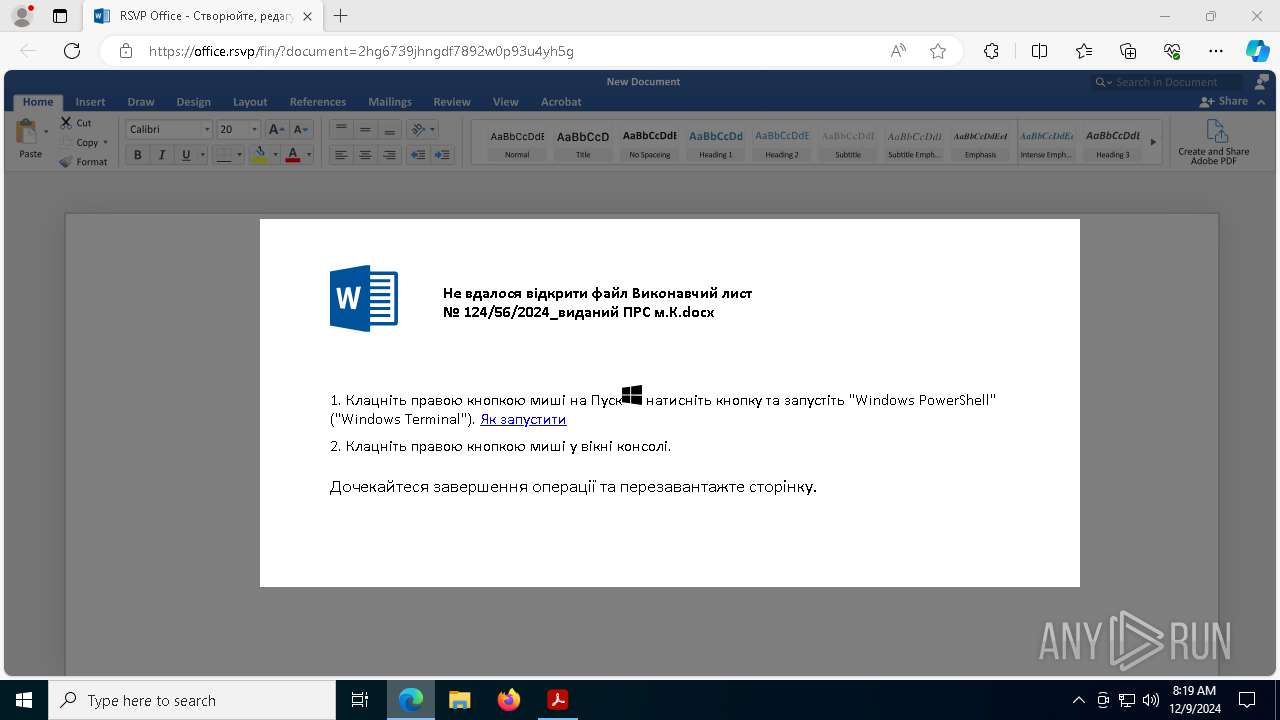This screenshot has width=1280, height=720.
Task: Click the Share button in the ribbon
Action: coord(1224,101)
